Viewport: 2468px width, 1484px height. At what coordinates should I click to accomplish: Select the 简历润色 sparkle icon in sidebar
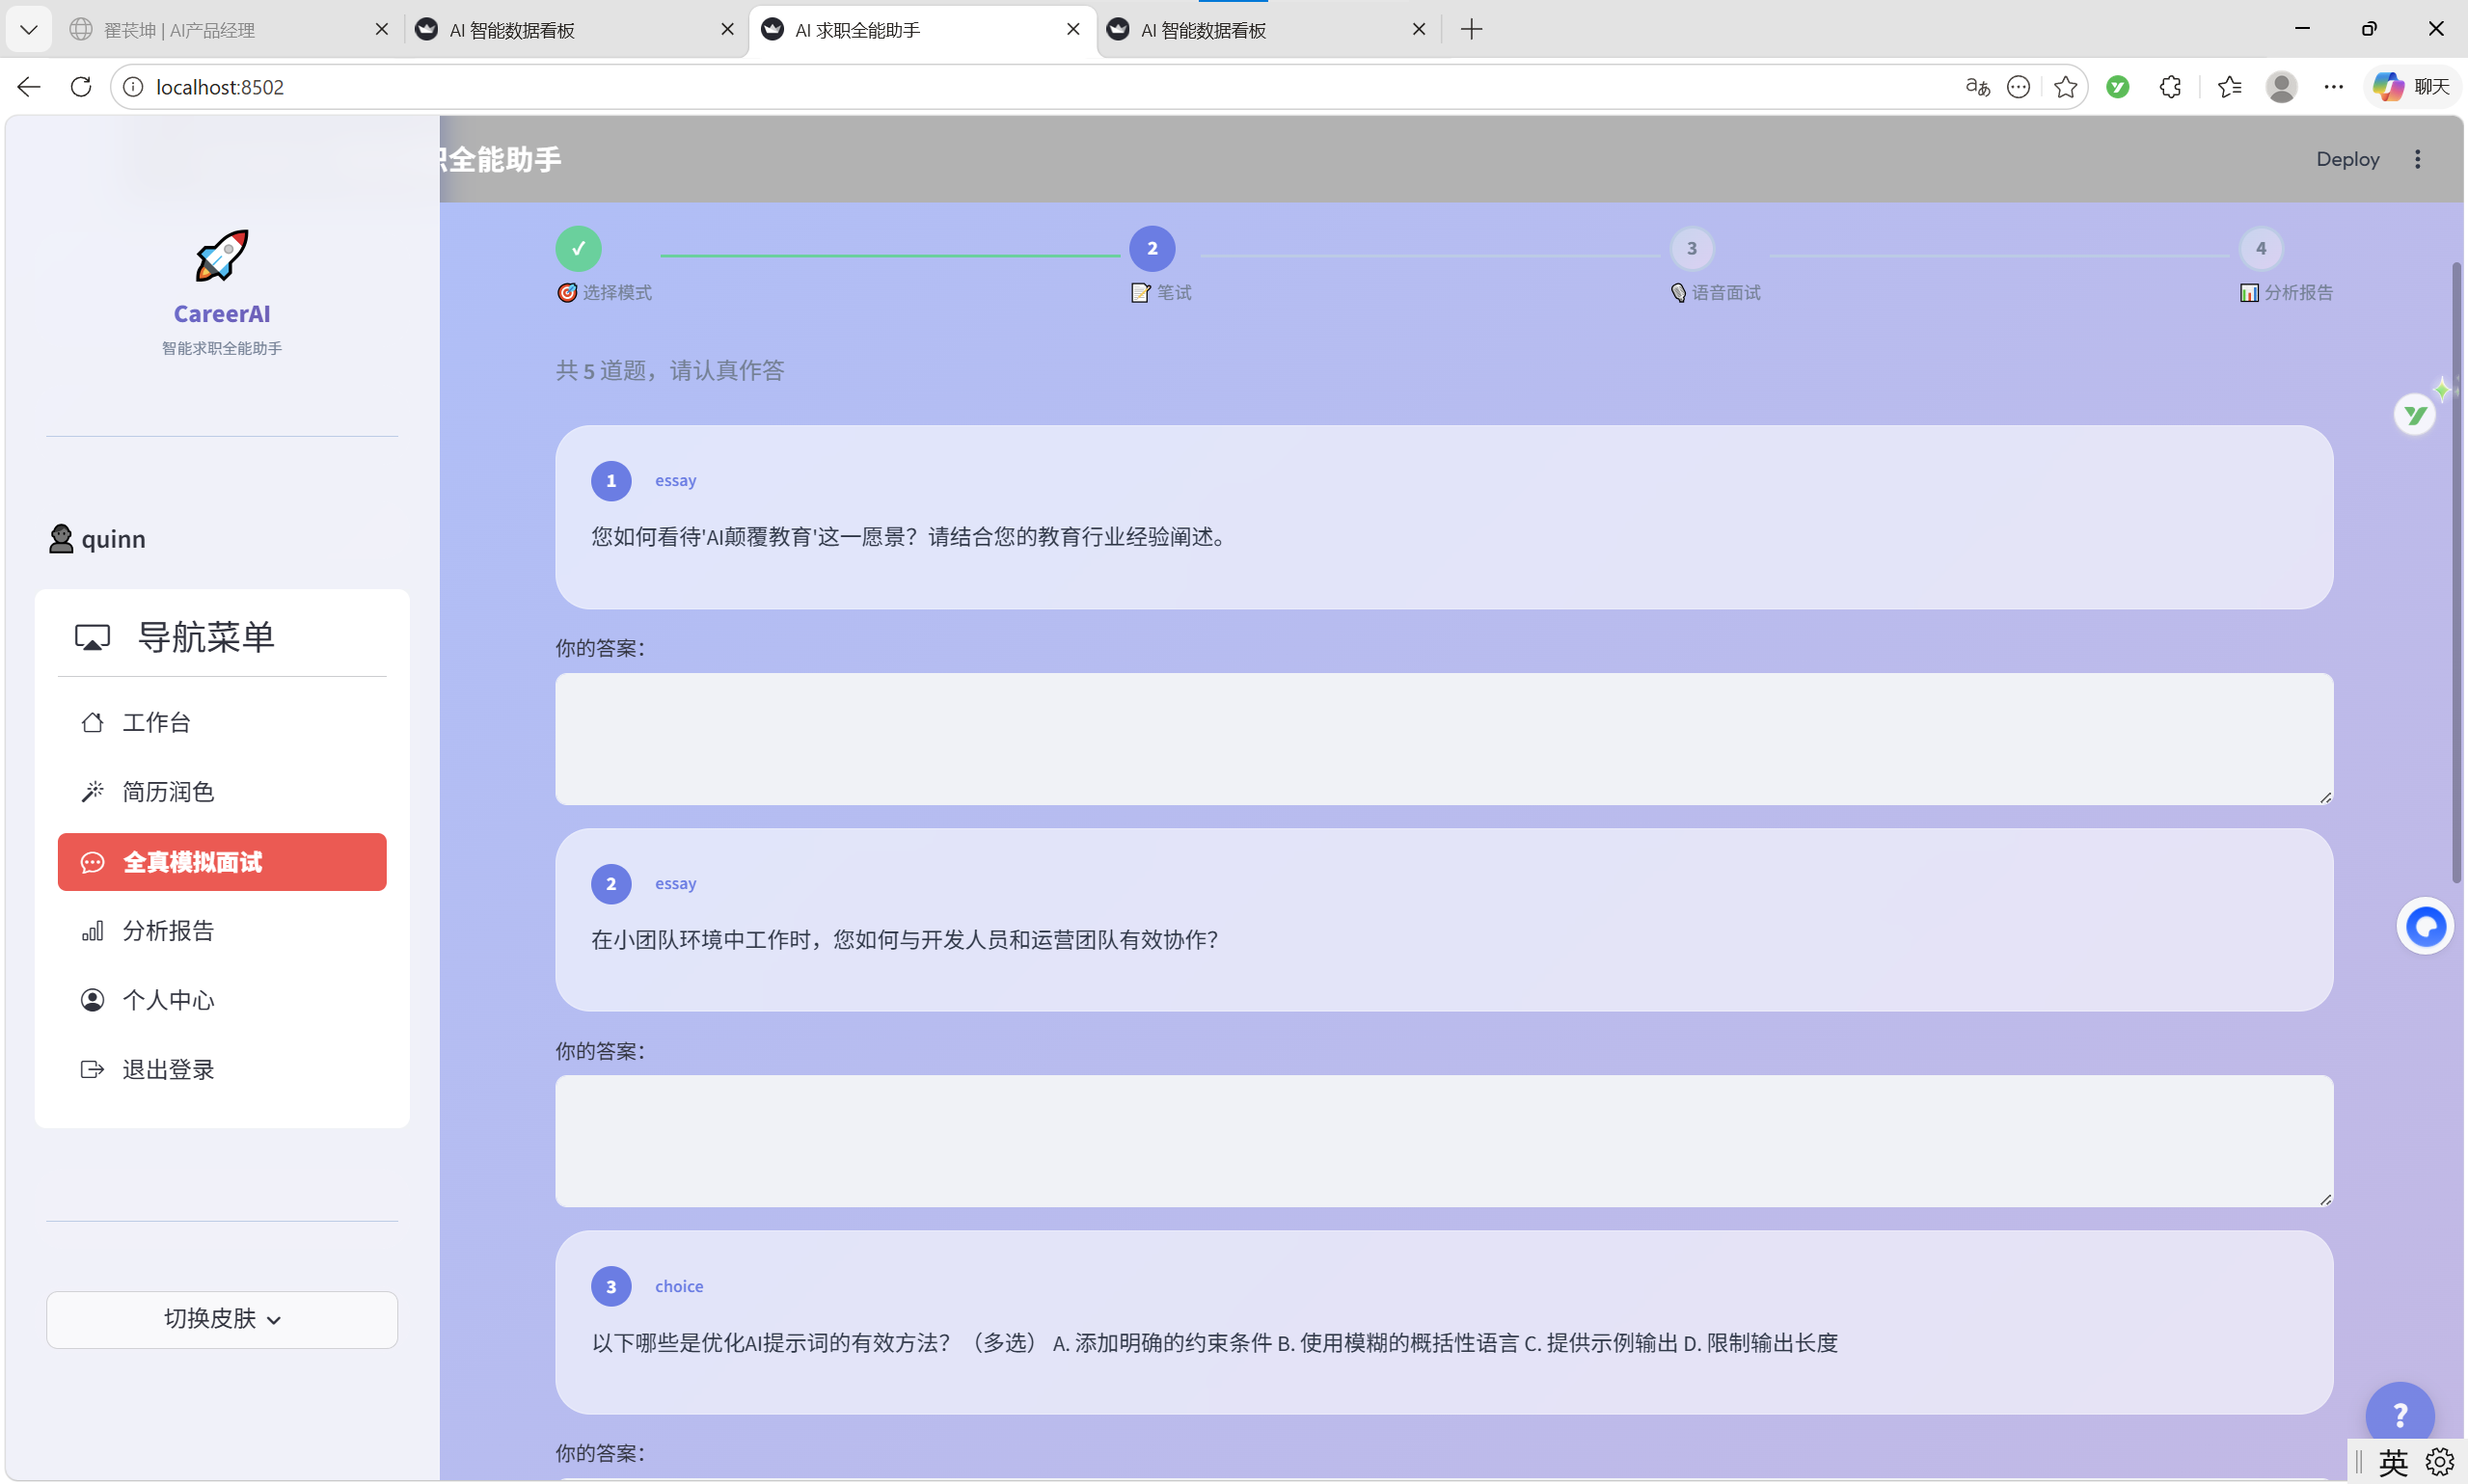93,791
